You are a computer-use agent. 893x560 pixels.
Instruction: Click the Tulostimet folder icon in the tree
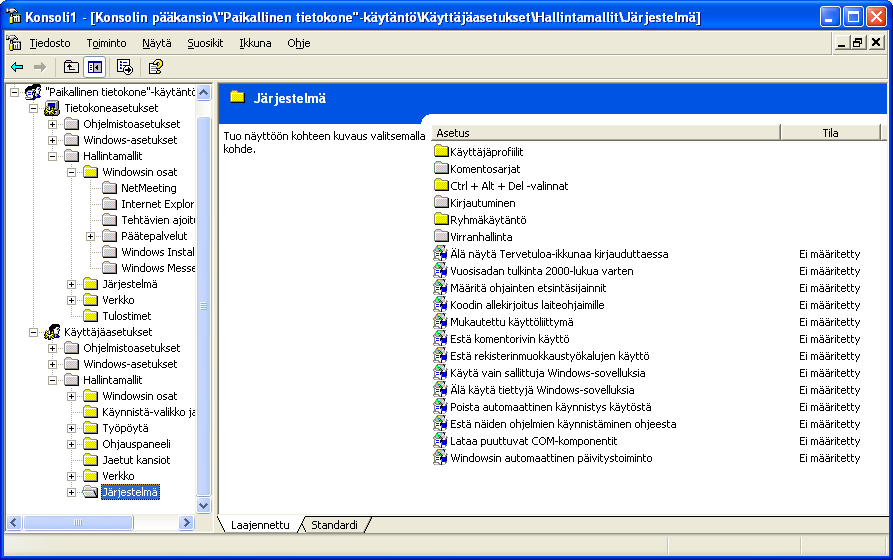(91, 316)
